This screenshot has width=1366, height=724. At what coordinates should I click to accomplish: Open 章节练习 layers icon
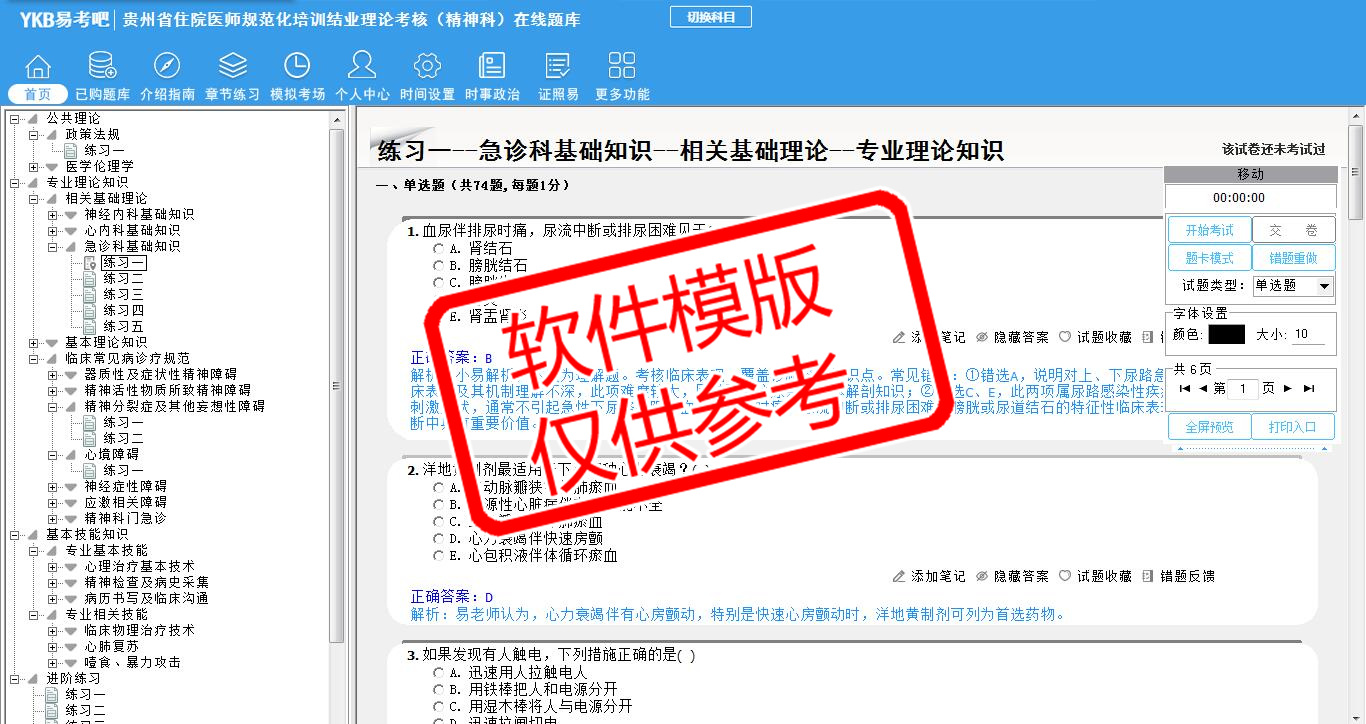click(x=232, y=67)
